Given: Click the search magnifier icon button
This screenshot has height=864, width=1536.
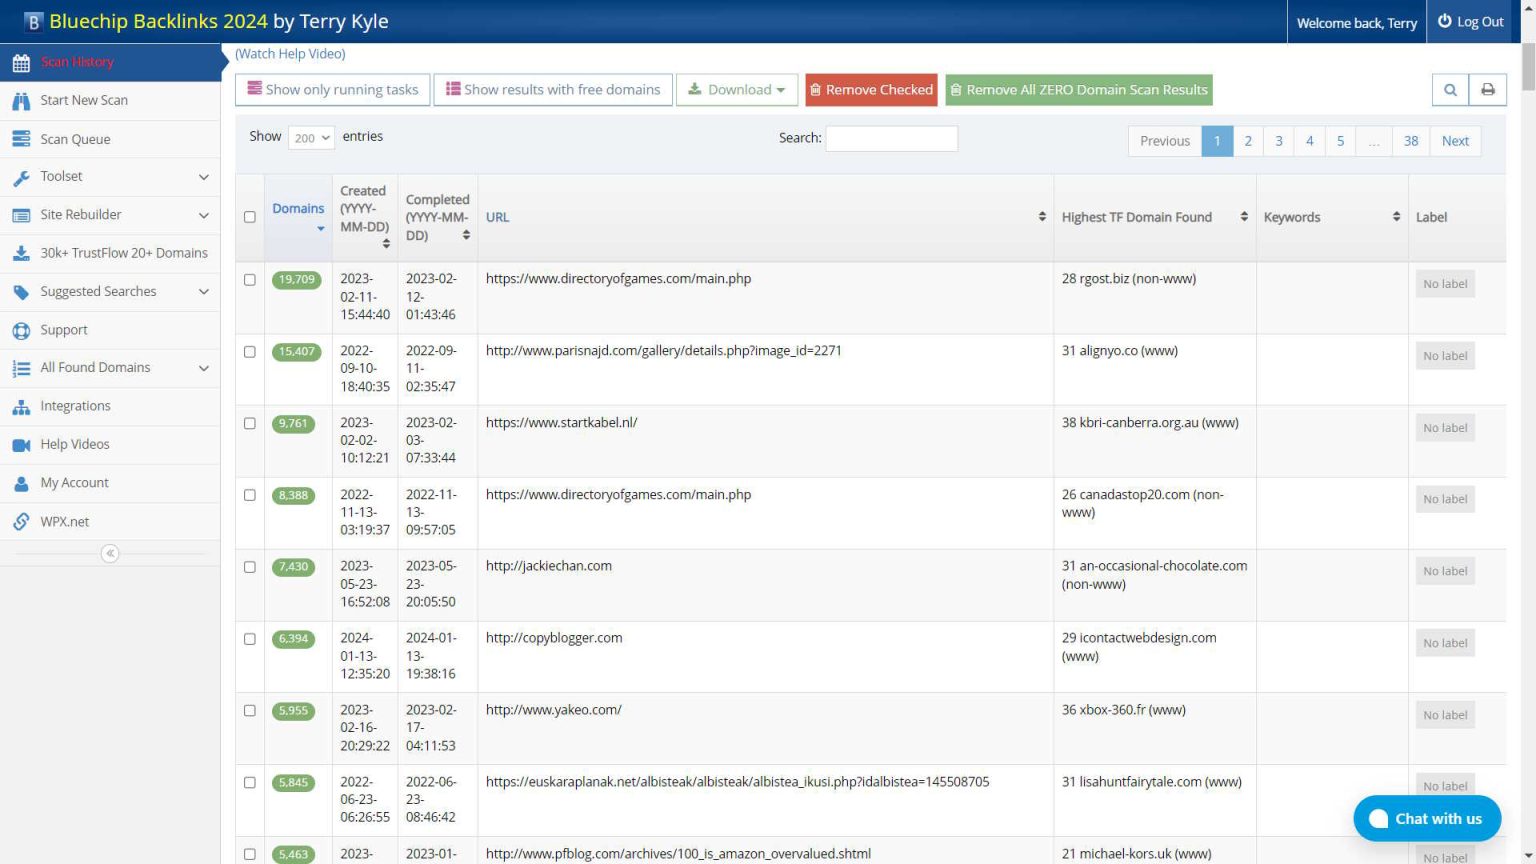Looking at the screenshot, I should [1450, 90].
